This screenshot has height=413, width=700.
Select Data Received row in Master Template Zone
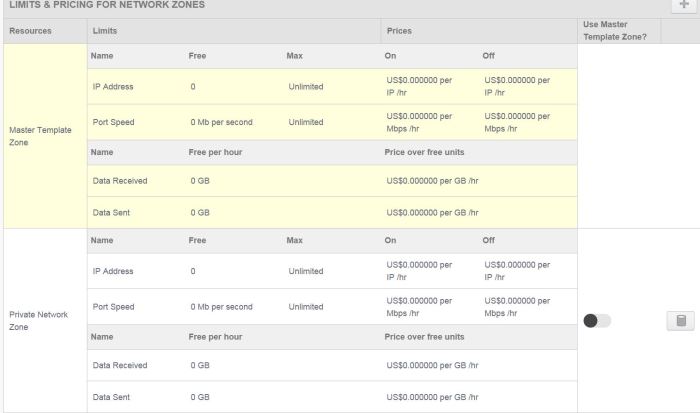[x=120, y=181]
